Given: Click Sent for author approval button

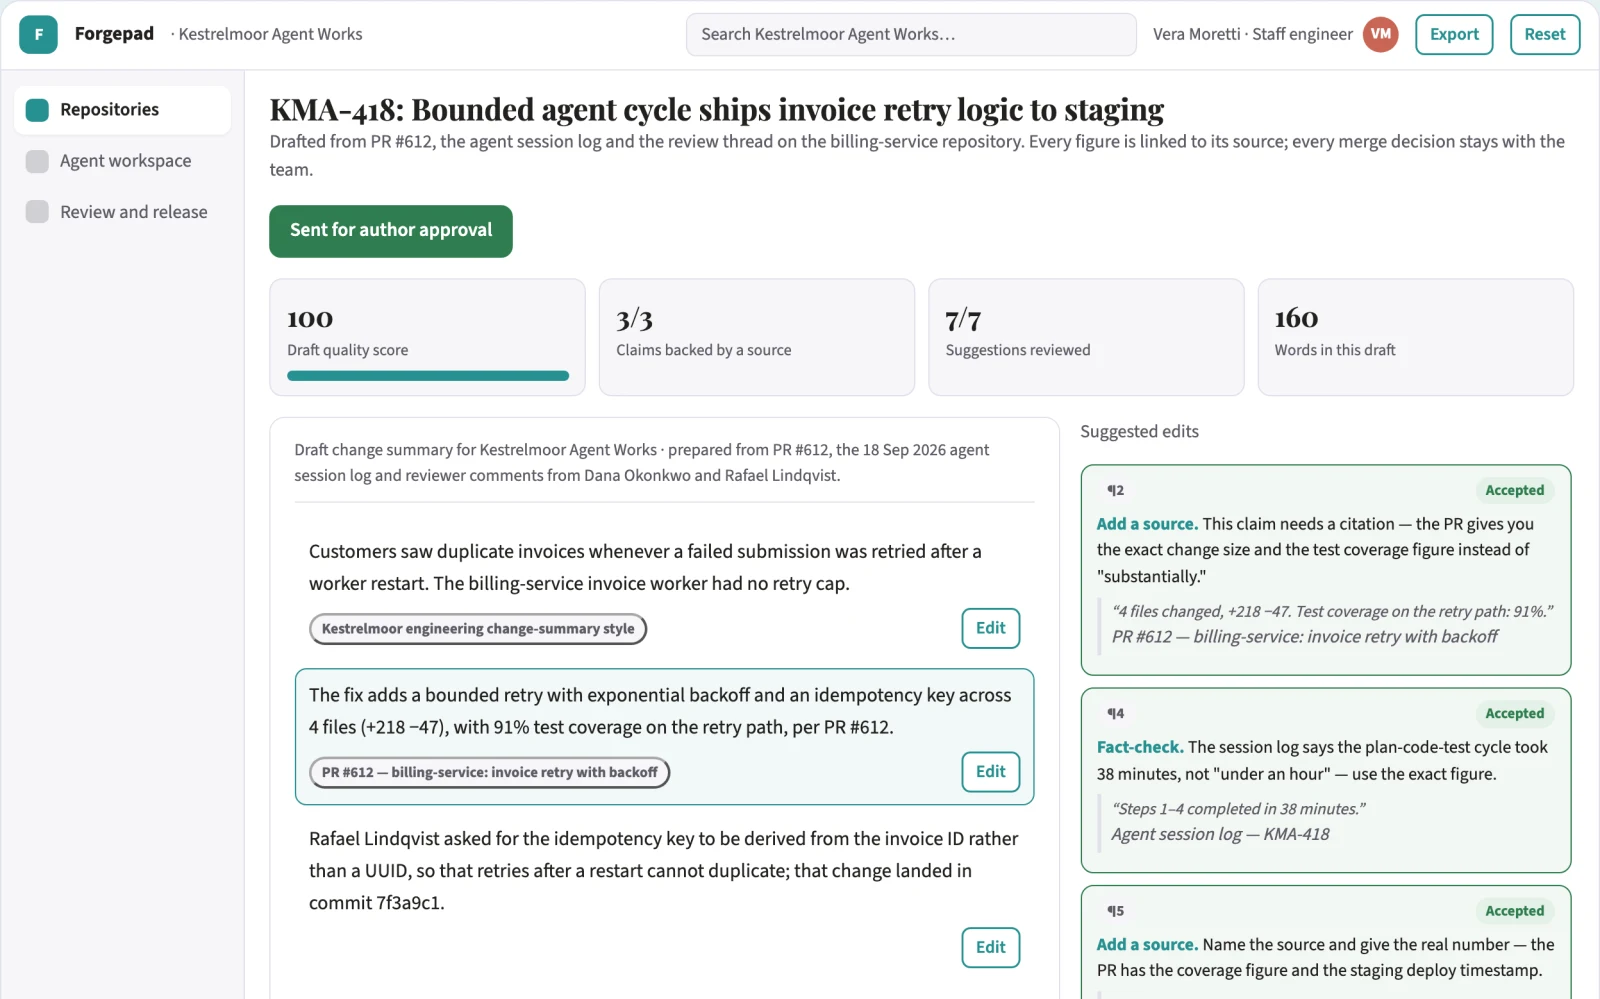Looking at the screenshot, I should tap(391, 231).
